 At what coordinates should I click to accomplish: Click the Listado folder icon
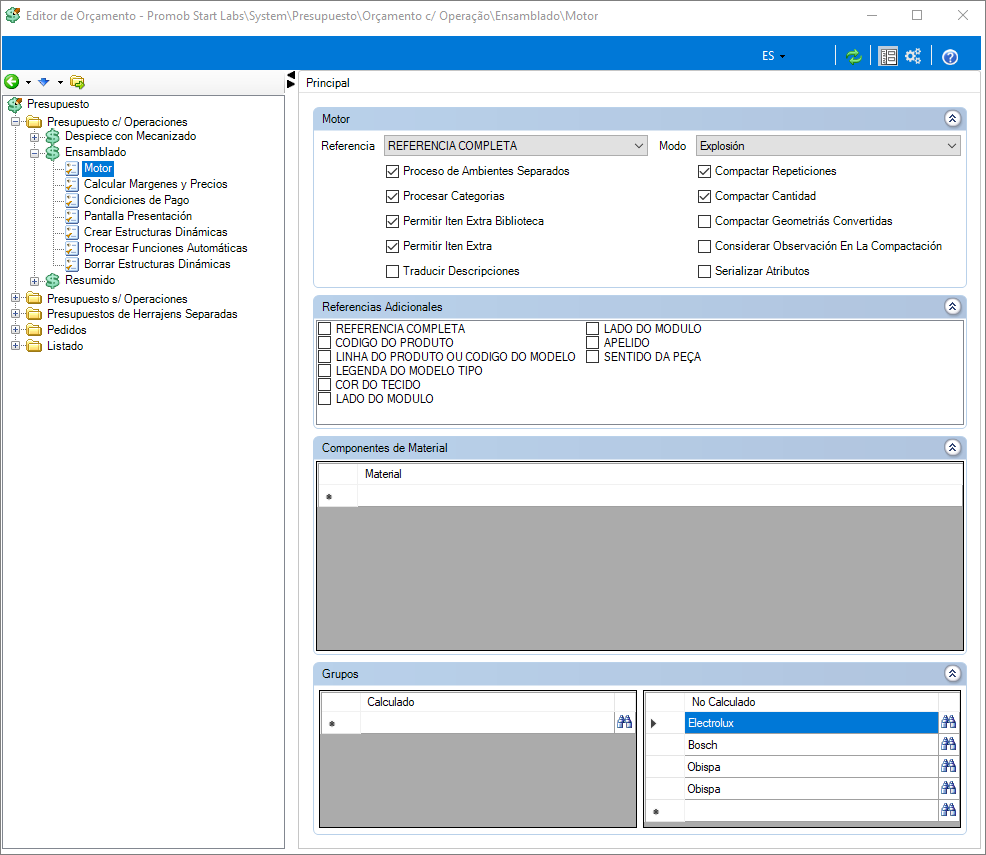click(35, 346)
